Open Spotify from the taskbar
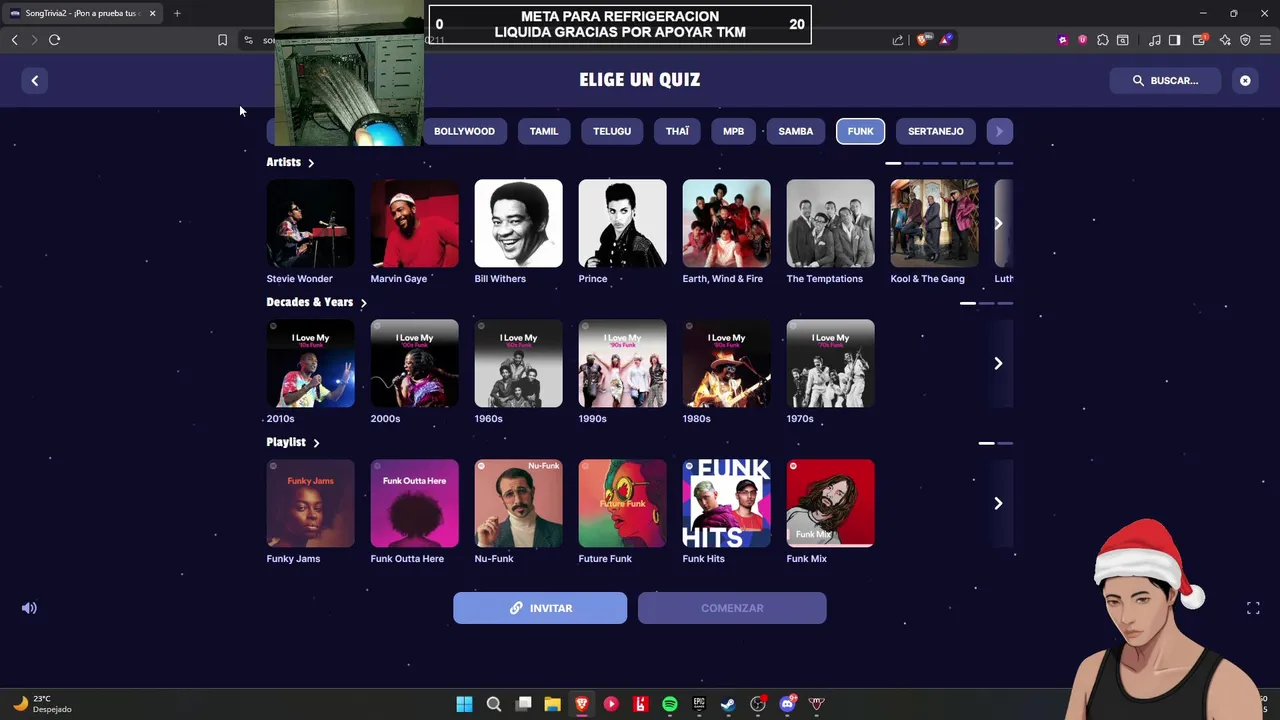The image size is (1280, 720). click(x=670, y=704)
